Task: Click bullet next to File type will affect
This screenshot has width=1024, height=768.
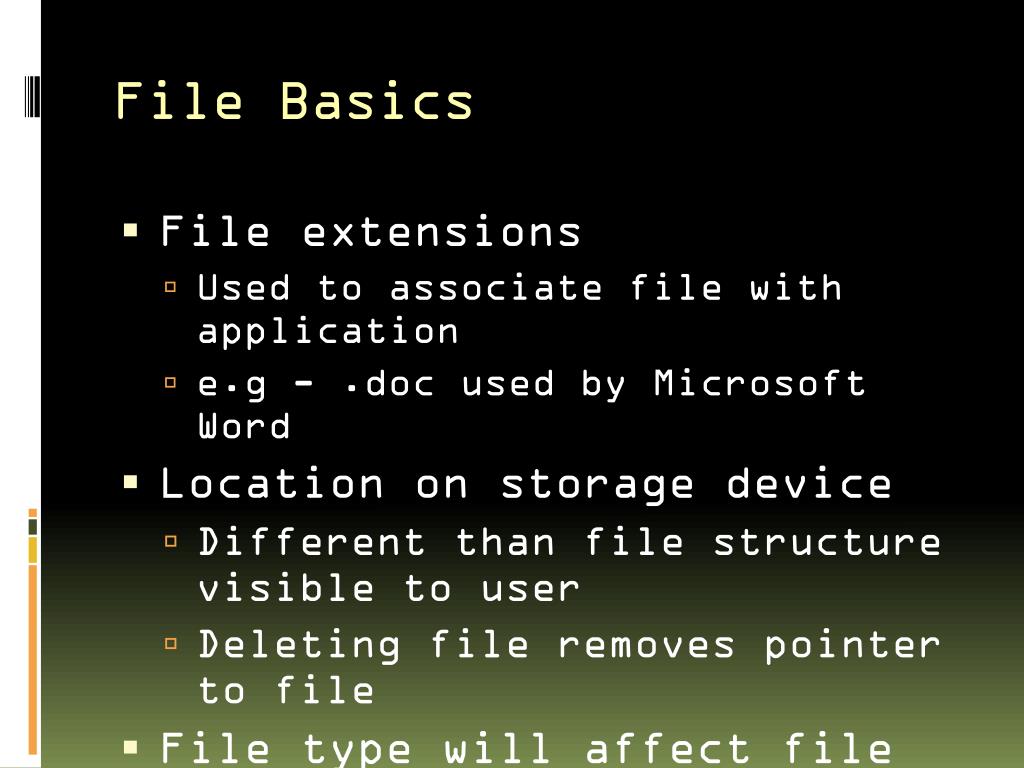Action: (x=130, y=746)
